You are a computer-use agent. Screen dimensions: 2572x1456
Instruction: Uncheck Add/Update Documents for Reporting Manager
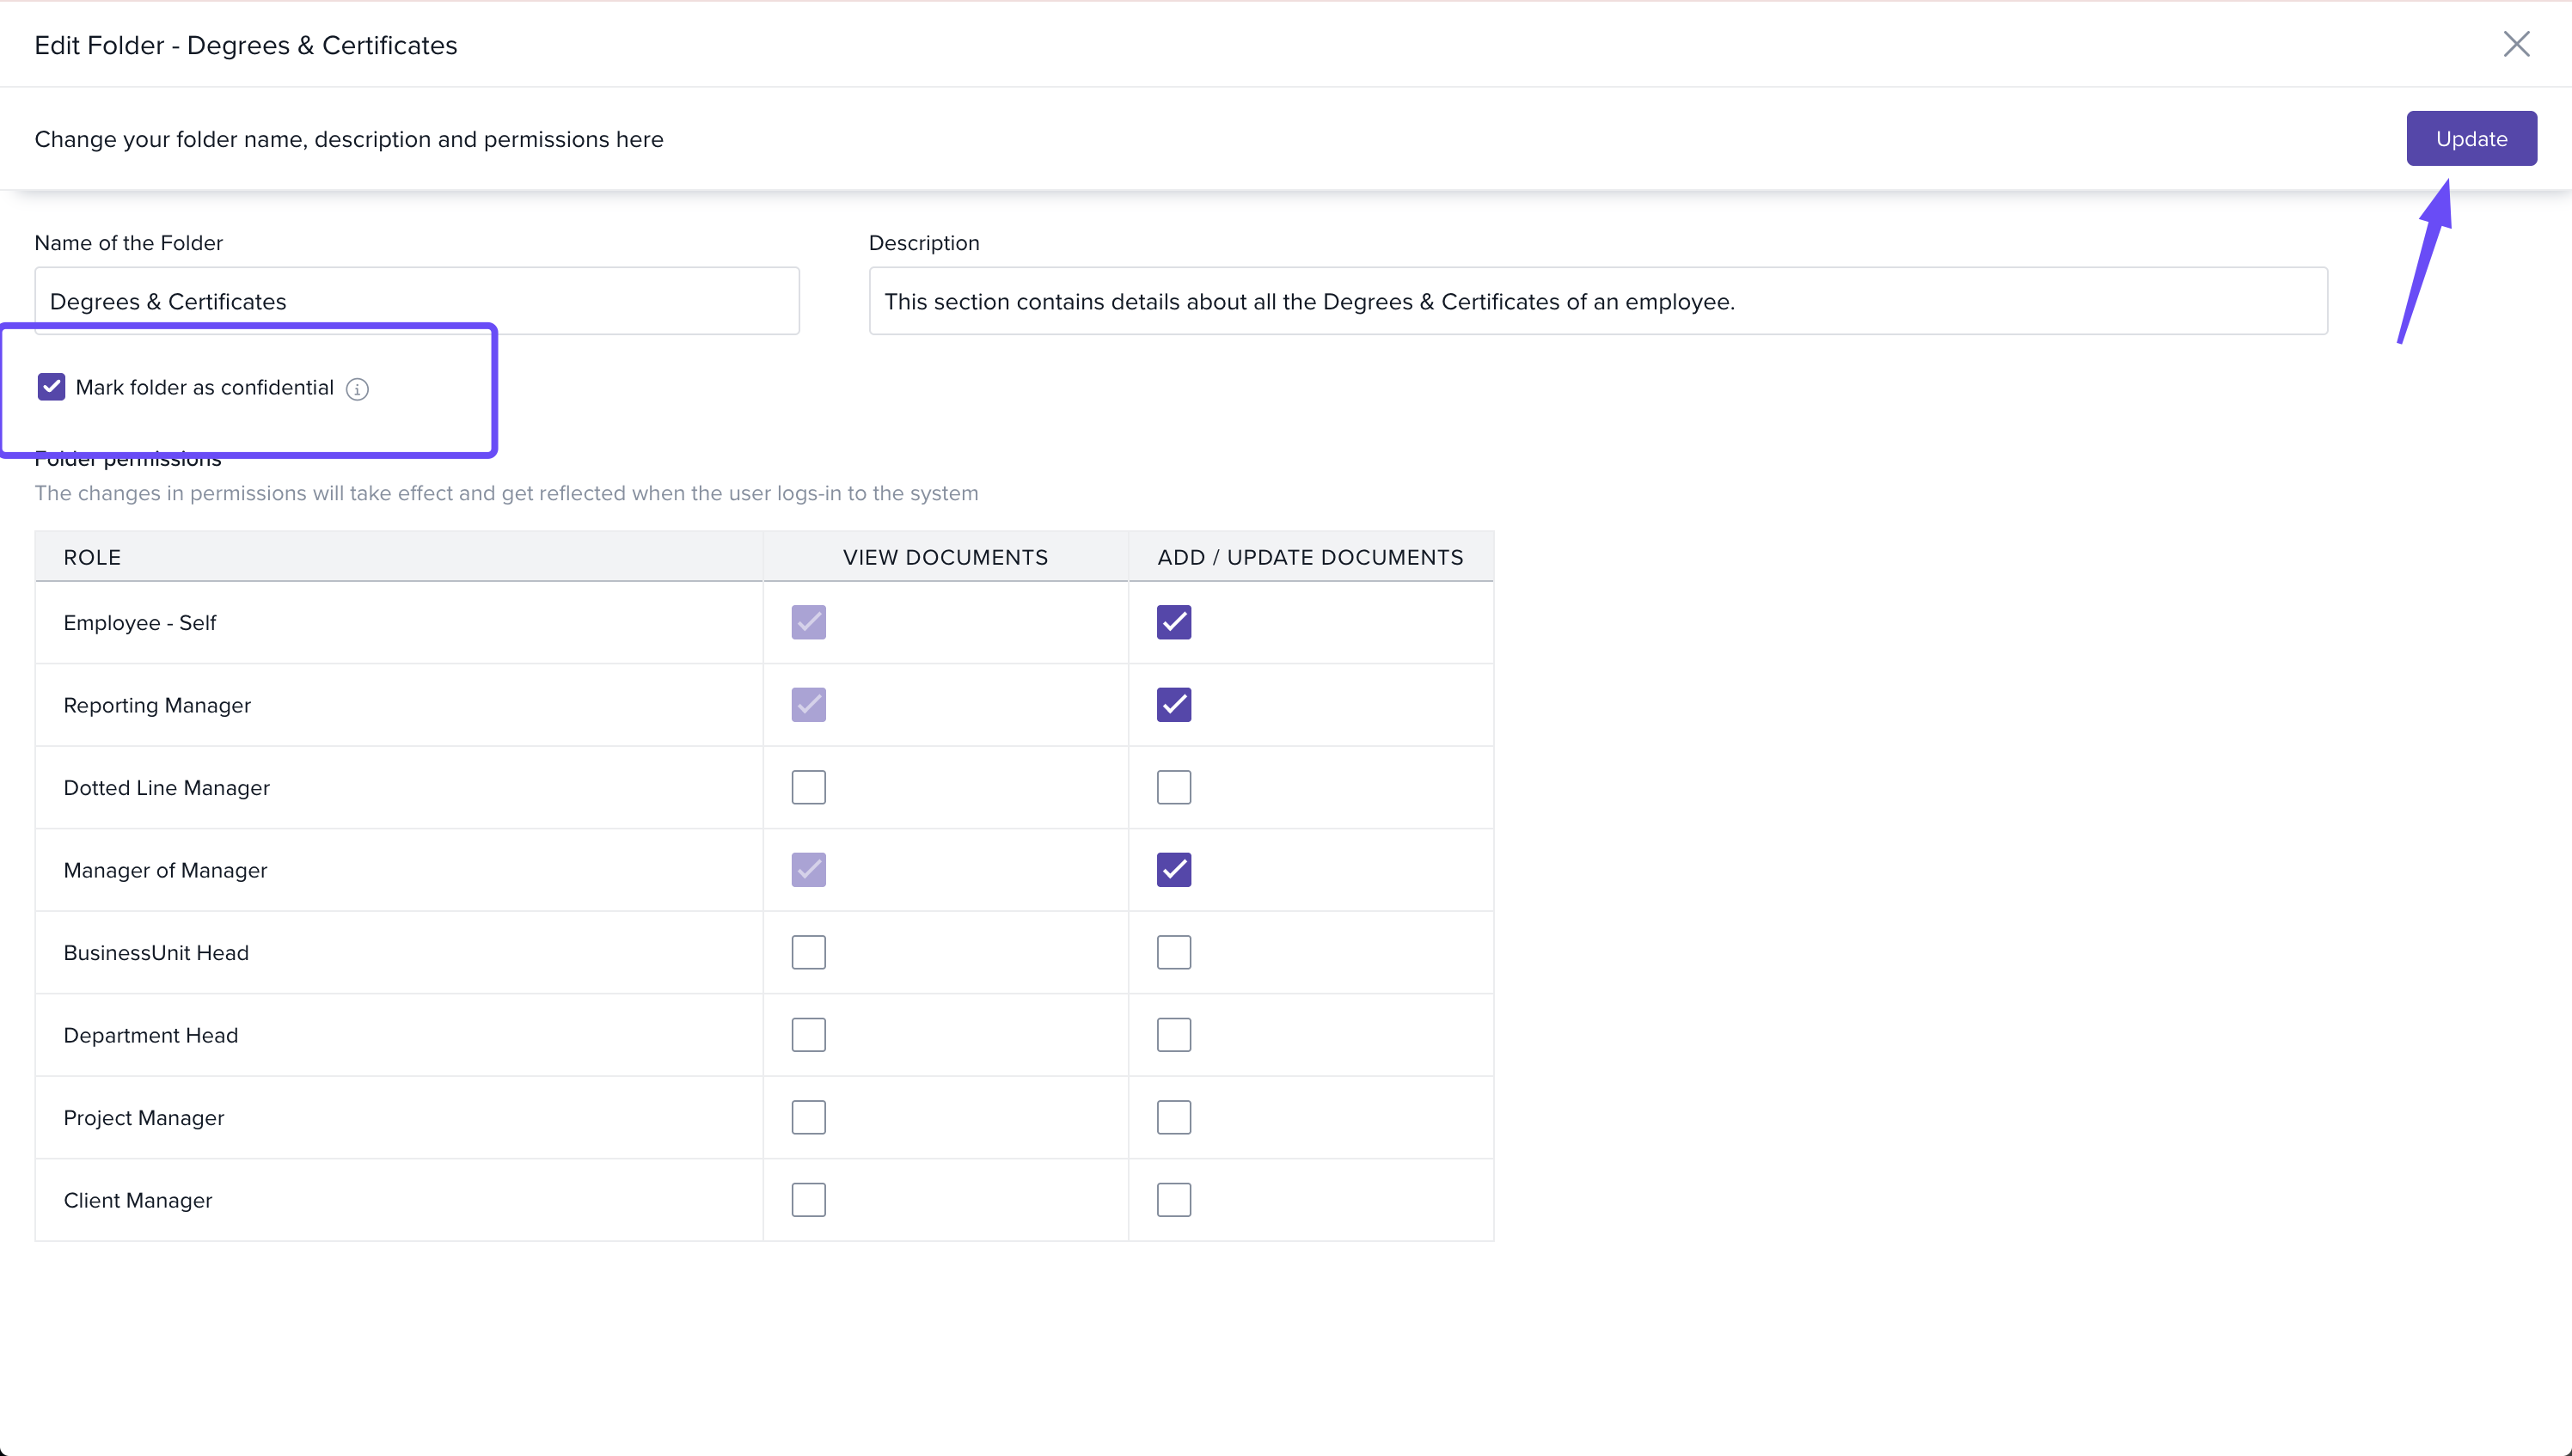(x=1173, y=705)
